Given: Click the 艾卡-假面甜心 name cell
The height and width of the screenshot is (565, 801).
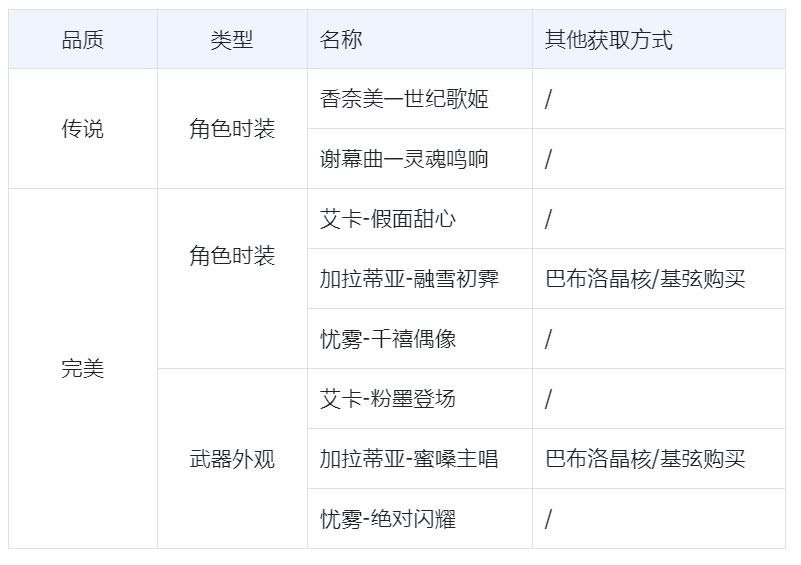Looking at the screenshot, I should tap(388, 219).
